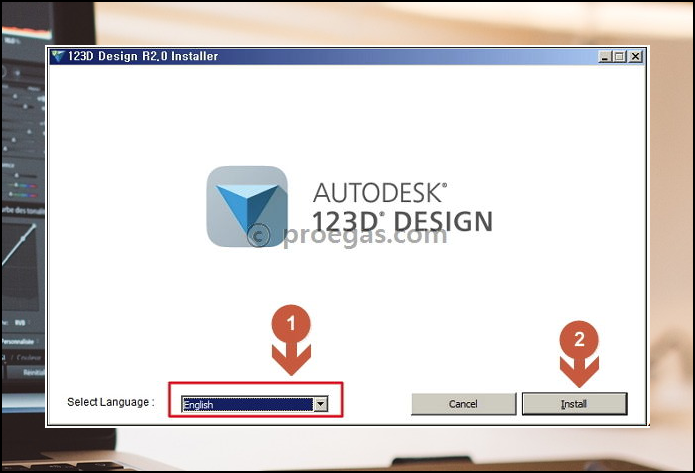
Task: Open the language dropdown arrow
Action: (x=321, y=404)
